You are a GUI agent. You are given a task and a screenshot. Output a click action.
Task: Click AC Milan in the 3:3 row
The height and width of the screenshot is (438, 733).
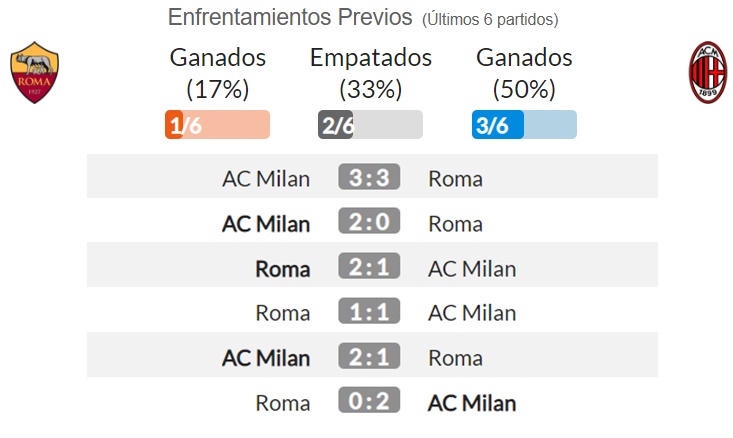tap(266, 179)
